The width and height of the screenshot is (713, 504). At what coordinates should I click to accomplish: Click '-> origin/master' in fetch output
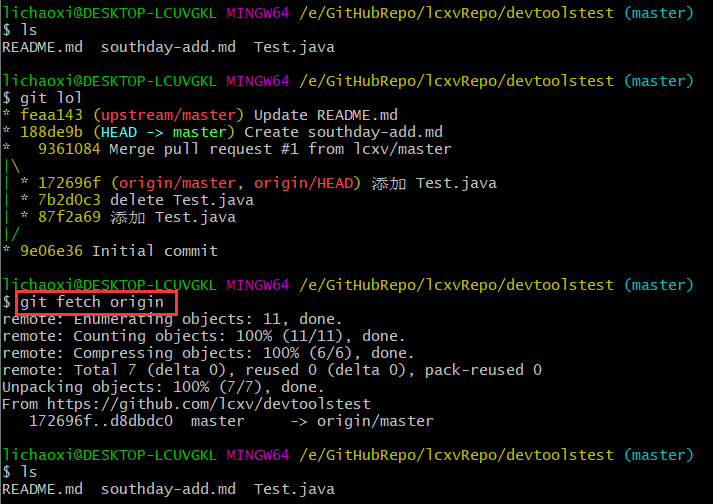coord(362,421)
